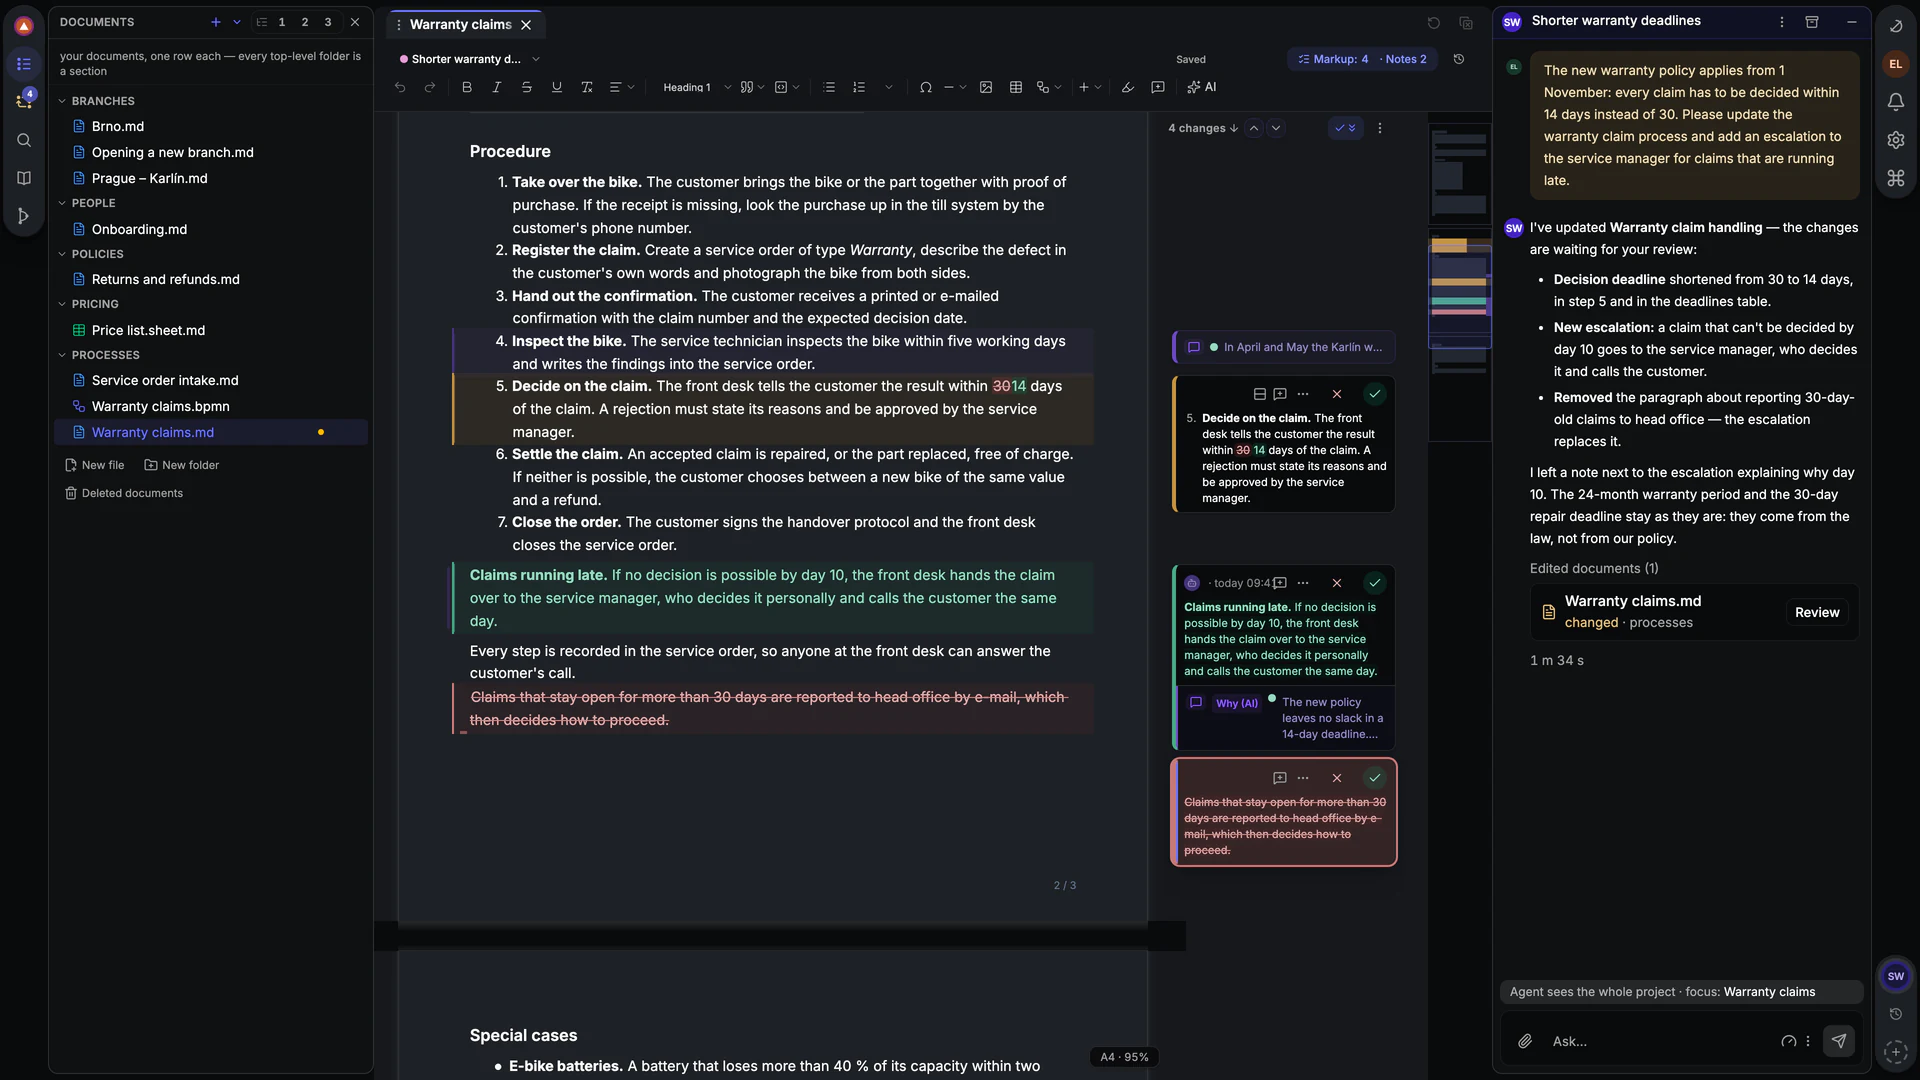Toggle underline formatting
The image size is (1920, 1080).
point(557,88)
